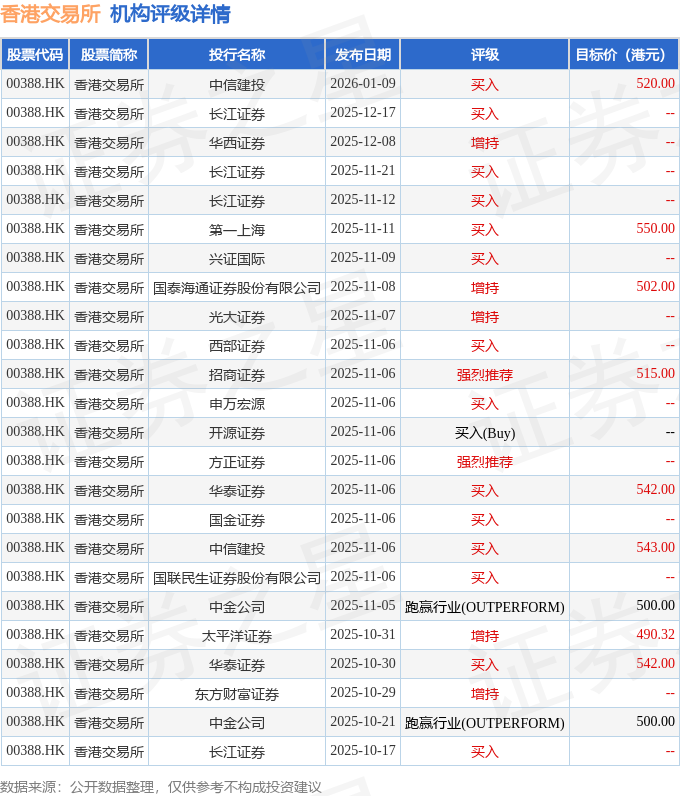The width and height of the screenshot is (680, 796).
Task: Click 增持 rating in the 太平洋证券 row
Action: (484, 635)
